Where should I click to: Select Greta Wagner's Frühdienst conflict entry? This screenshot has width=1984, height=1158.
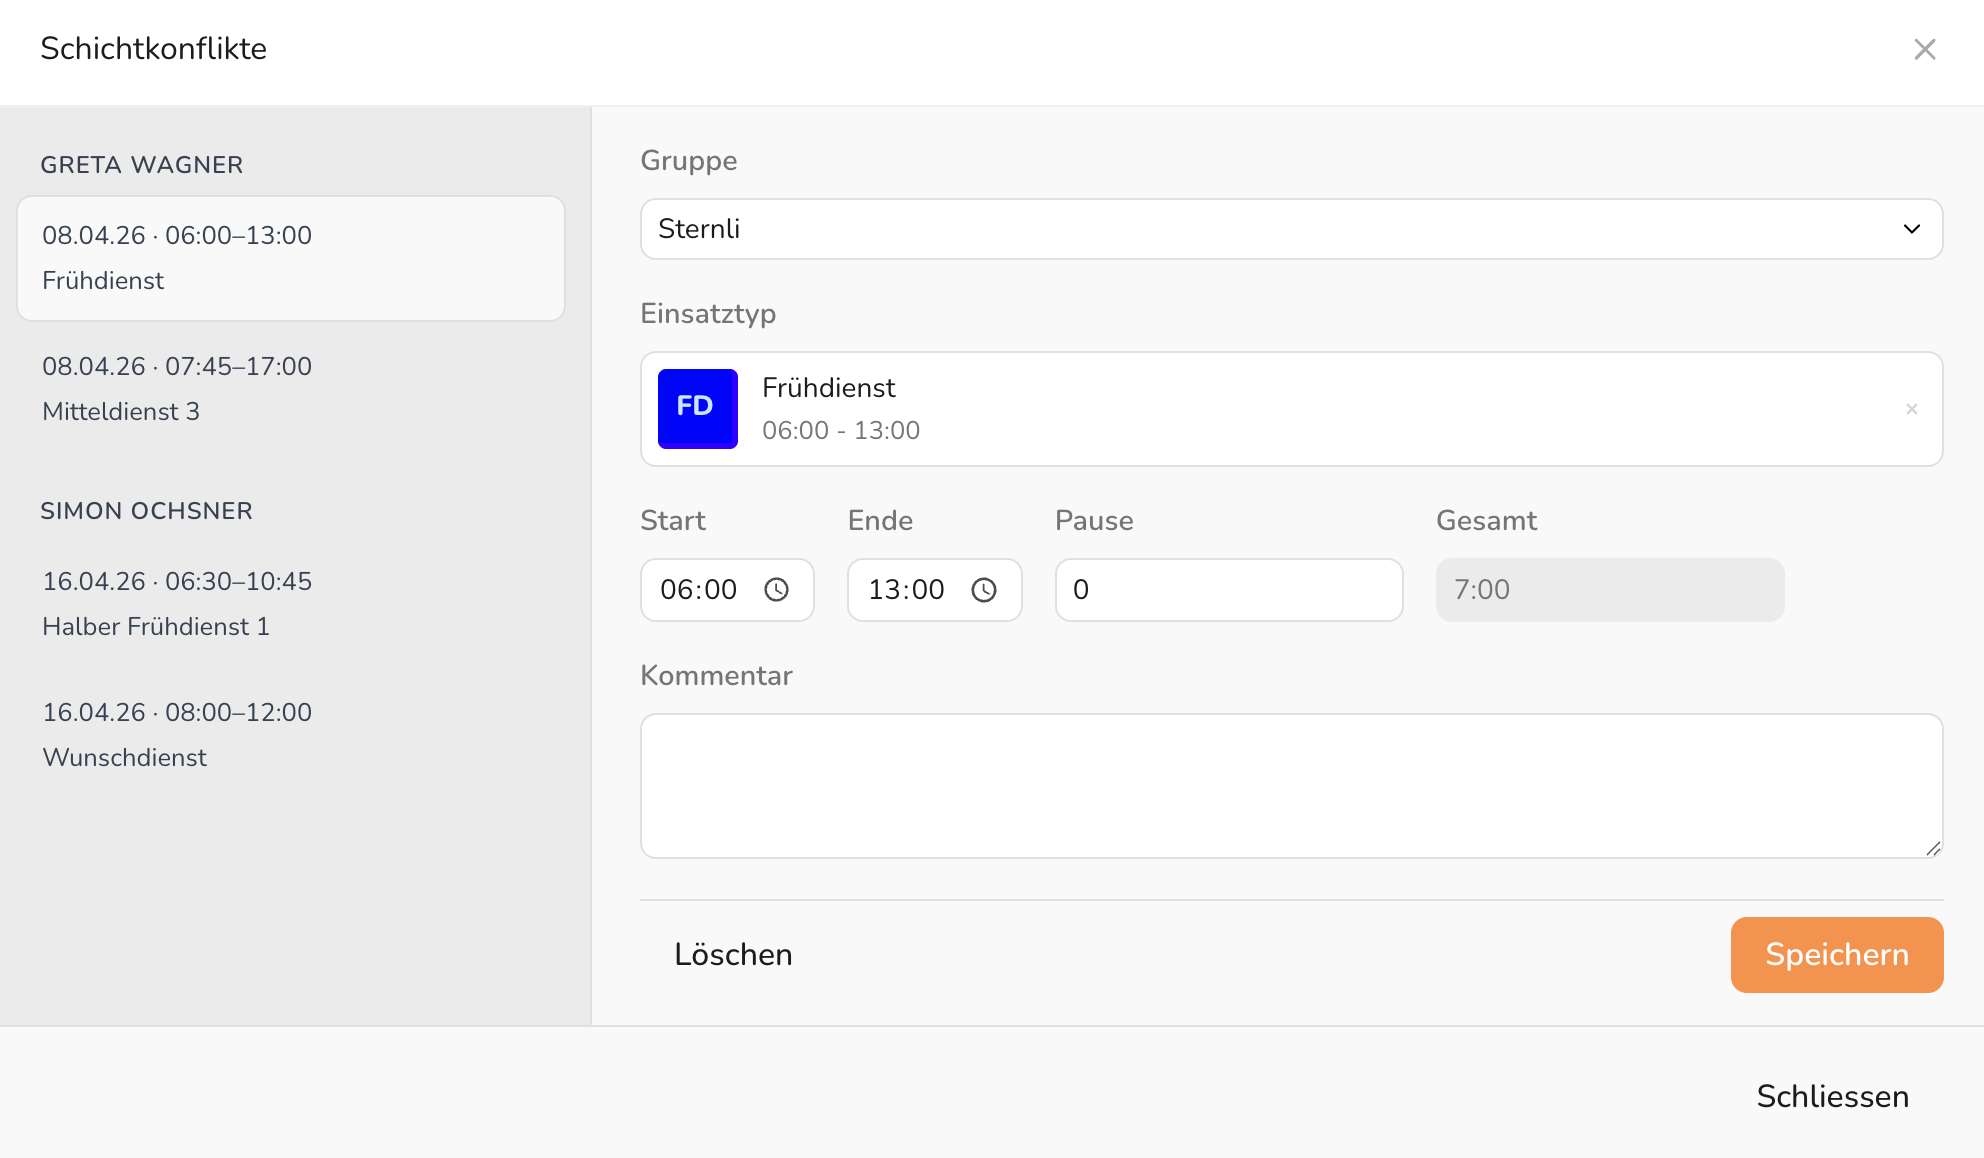[x=290, y=258]
